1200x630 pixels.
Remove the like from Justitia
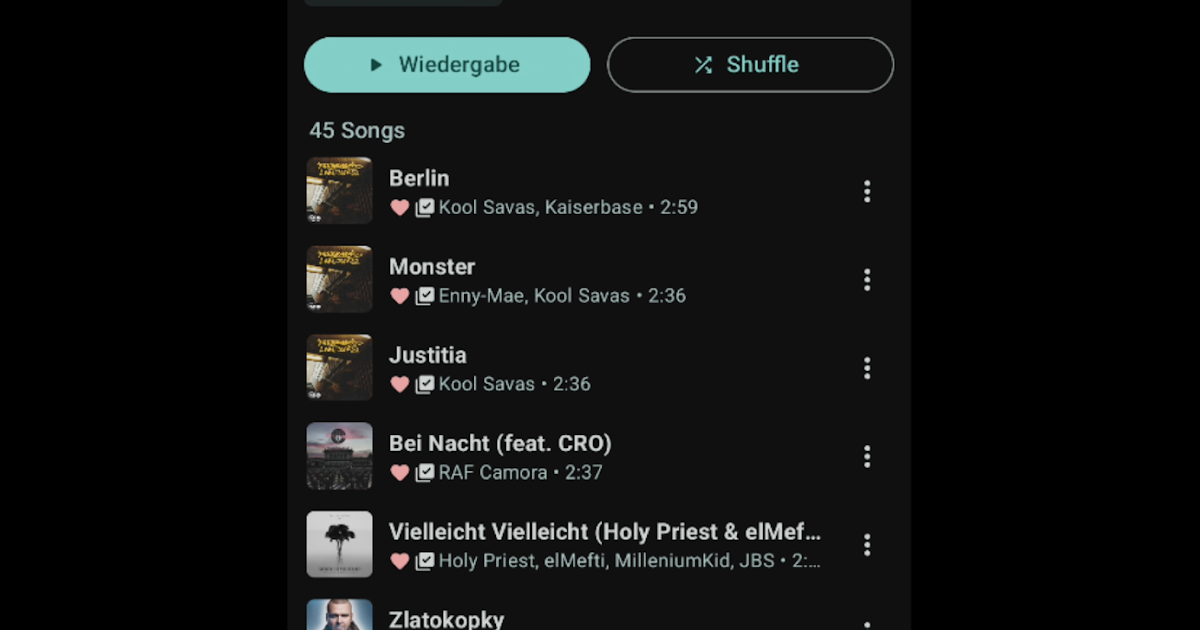pos(399,384)
